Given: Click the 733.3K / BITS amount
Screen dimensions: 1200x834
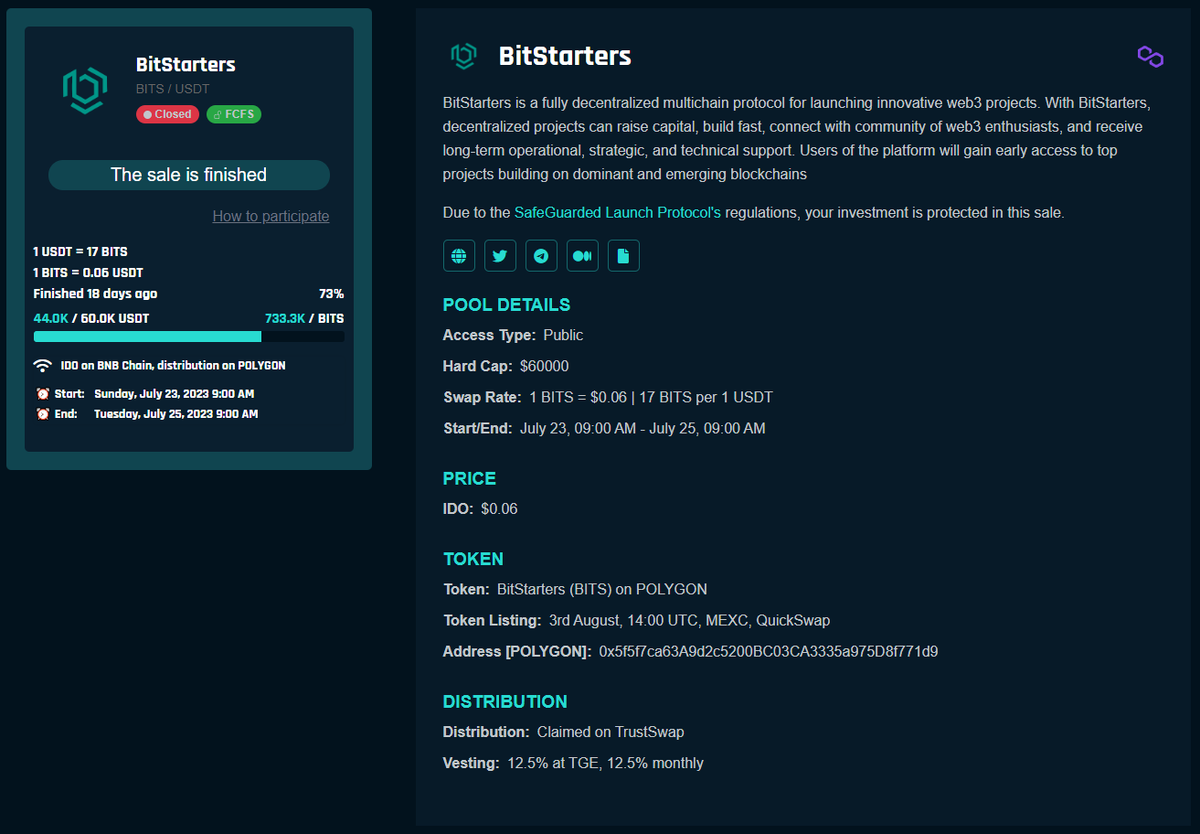Looking at the screenshot, I should (x=304, y=318).
